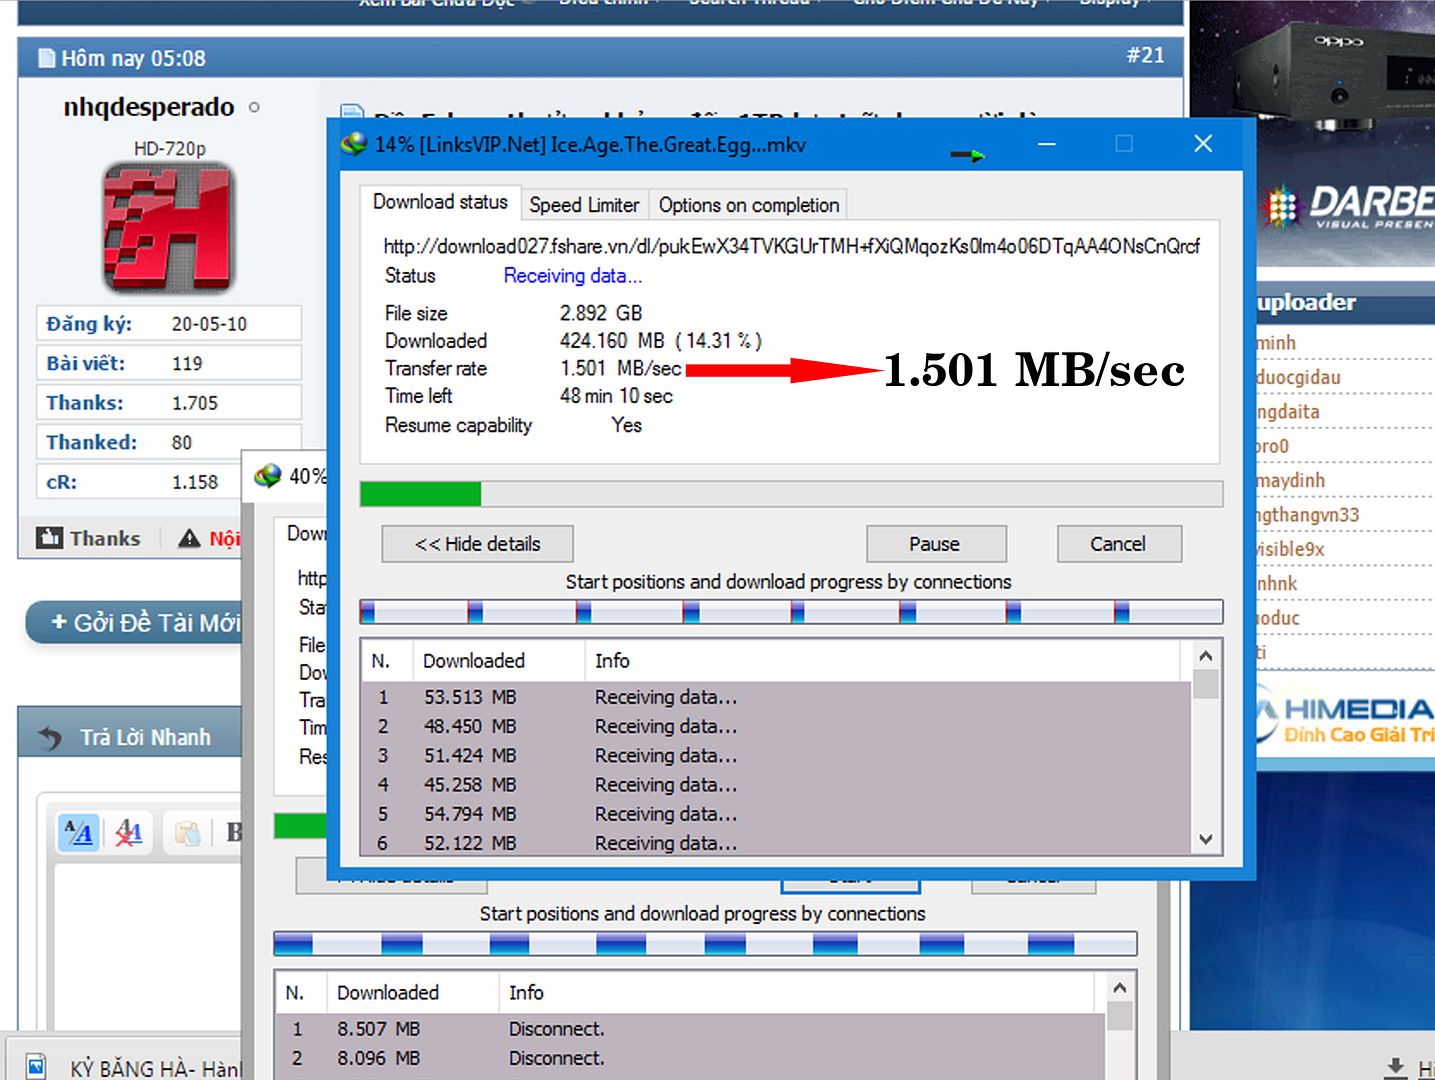Switch to Options on completion tab
Screen dimensions: 1435x1080
coord(748,205)
